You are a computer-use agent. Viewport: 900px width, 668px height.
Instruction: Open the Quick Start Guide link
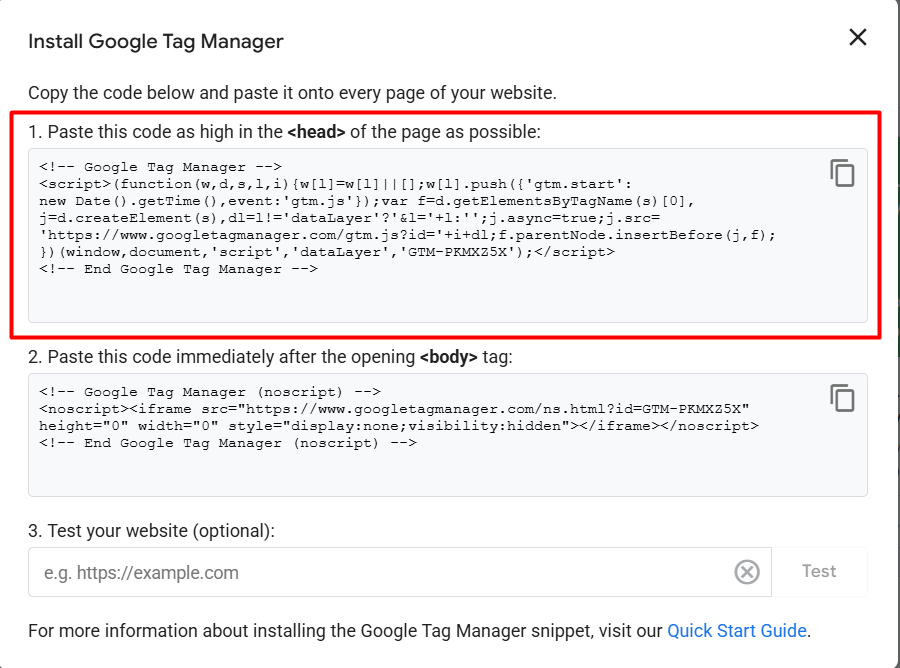(x=736, y=631)
